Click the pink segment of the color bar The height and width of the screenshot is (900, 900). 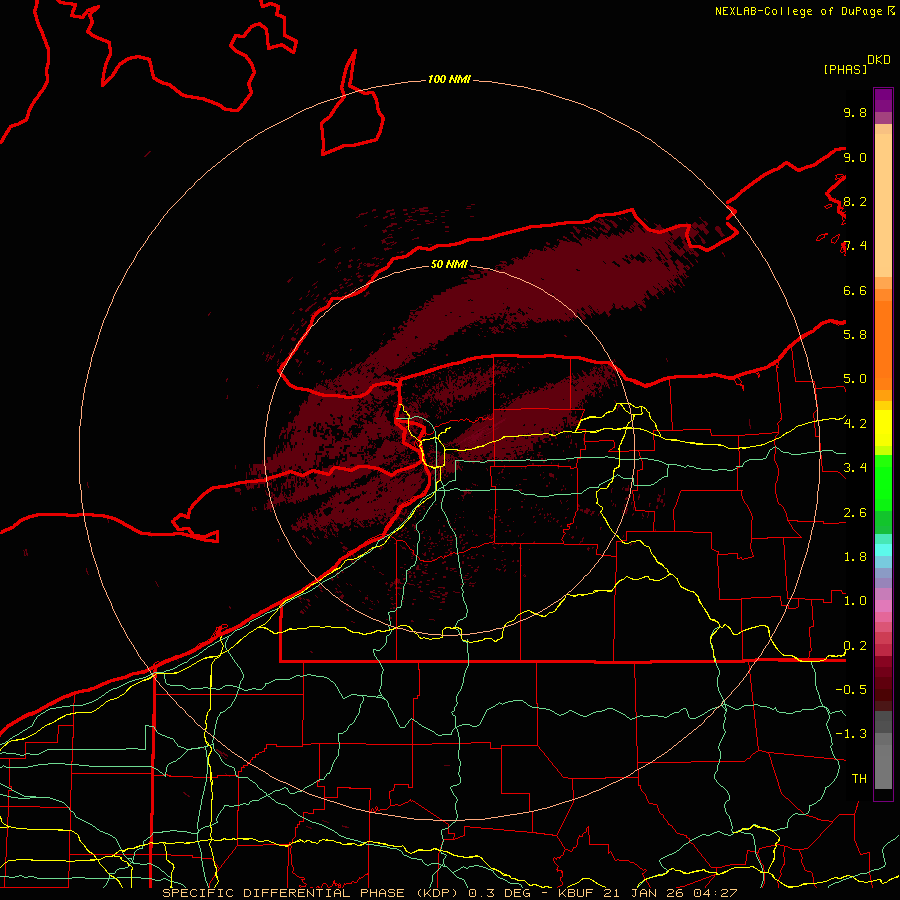883,606
